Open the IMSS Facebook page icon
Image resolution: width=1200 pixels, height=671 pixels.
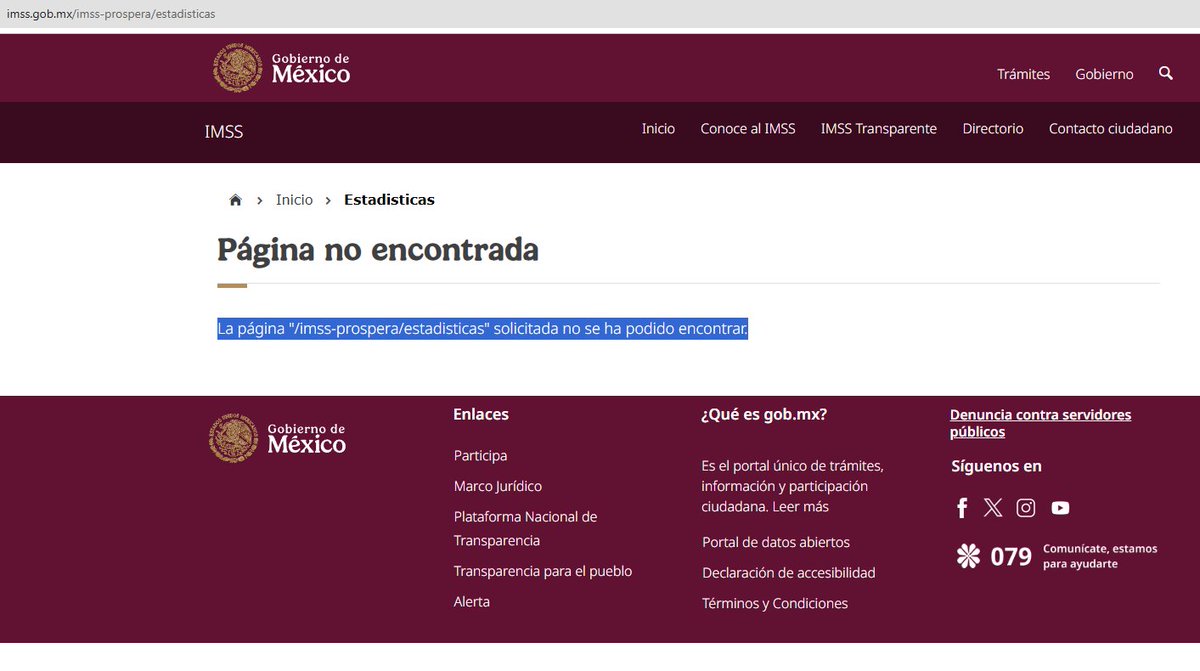(962, 508)
